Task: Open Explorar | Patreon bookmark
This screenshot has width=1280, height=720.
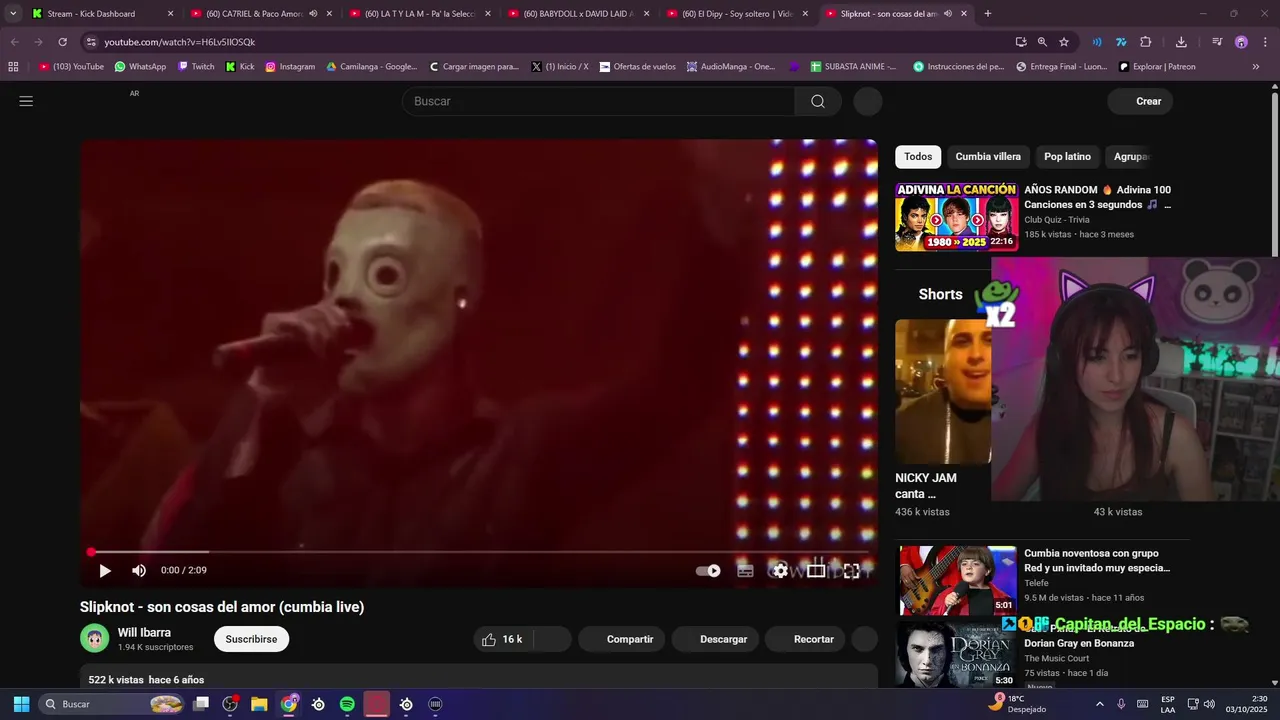Action: 1156,67
